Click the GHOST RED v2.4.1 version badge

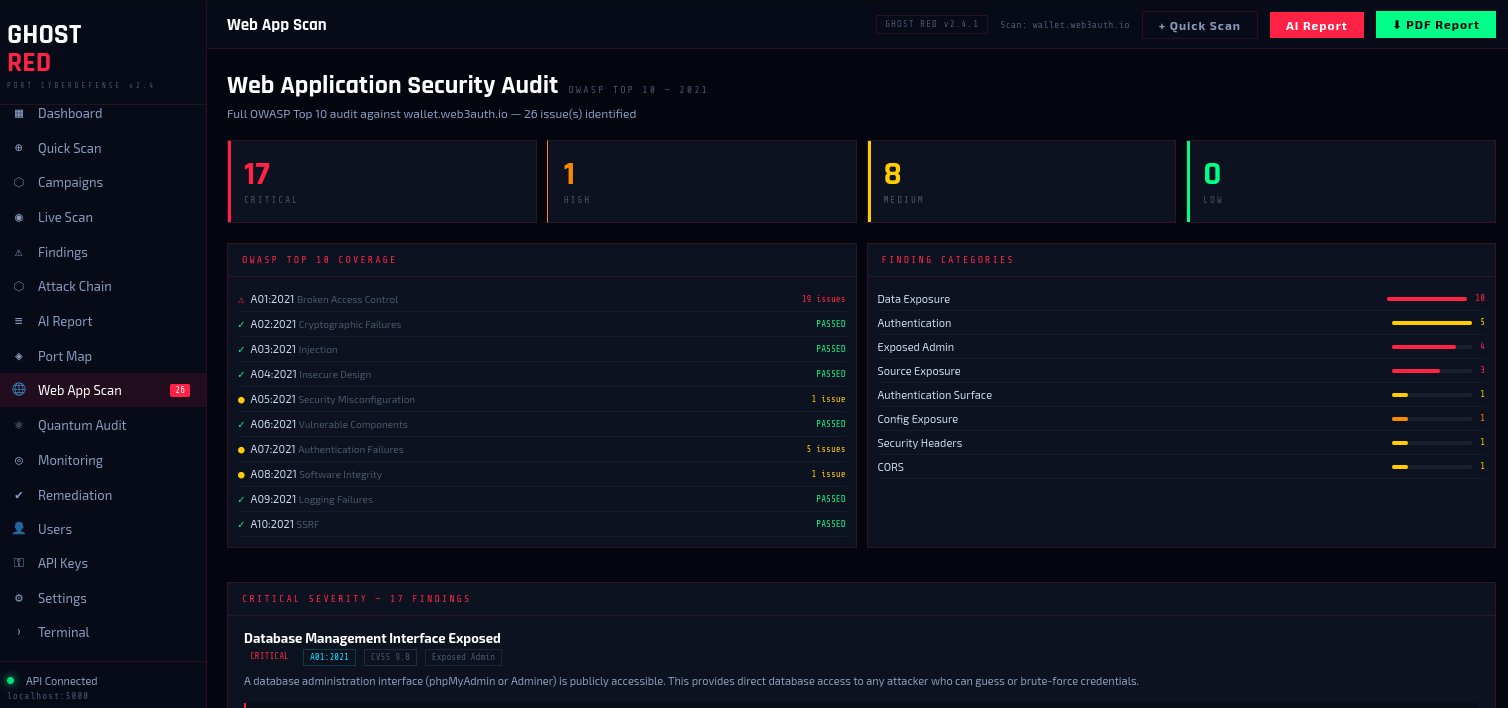click(x=933, y=25)
